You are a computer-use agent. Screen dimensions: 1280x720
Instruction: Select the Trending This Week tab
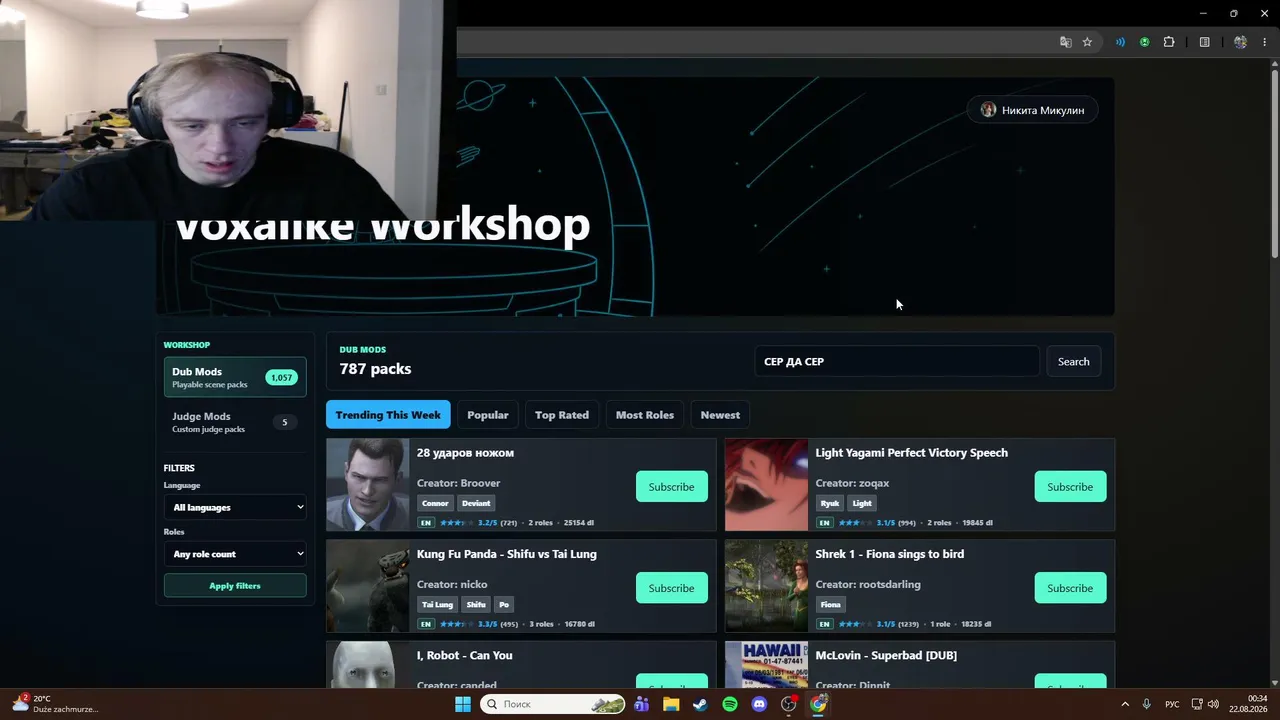(x=388, y=415)
